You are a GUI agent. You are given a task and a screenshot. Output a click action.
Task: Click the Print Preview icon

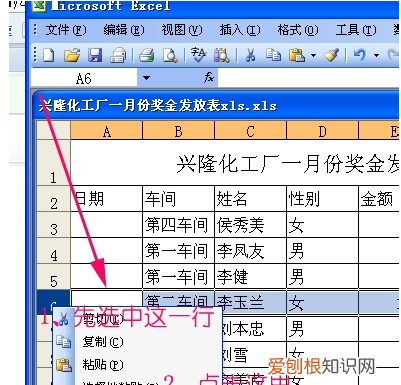pos(170,55)
